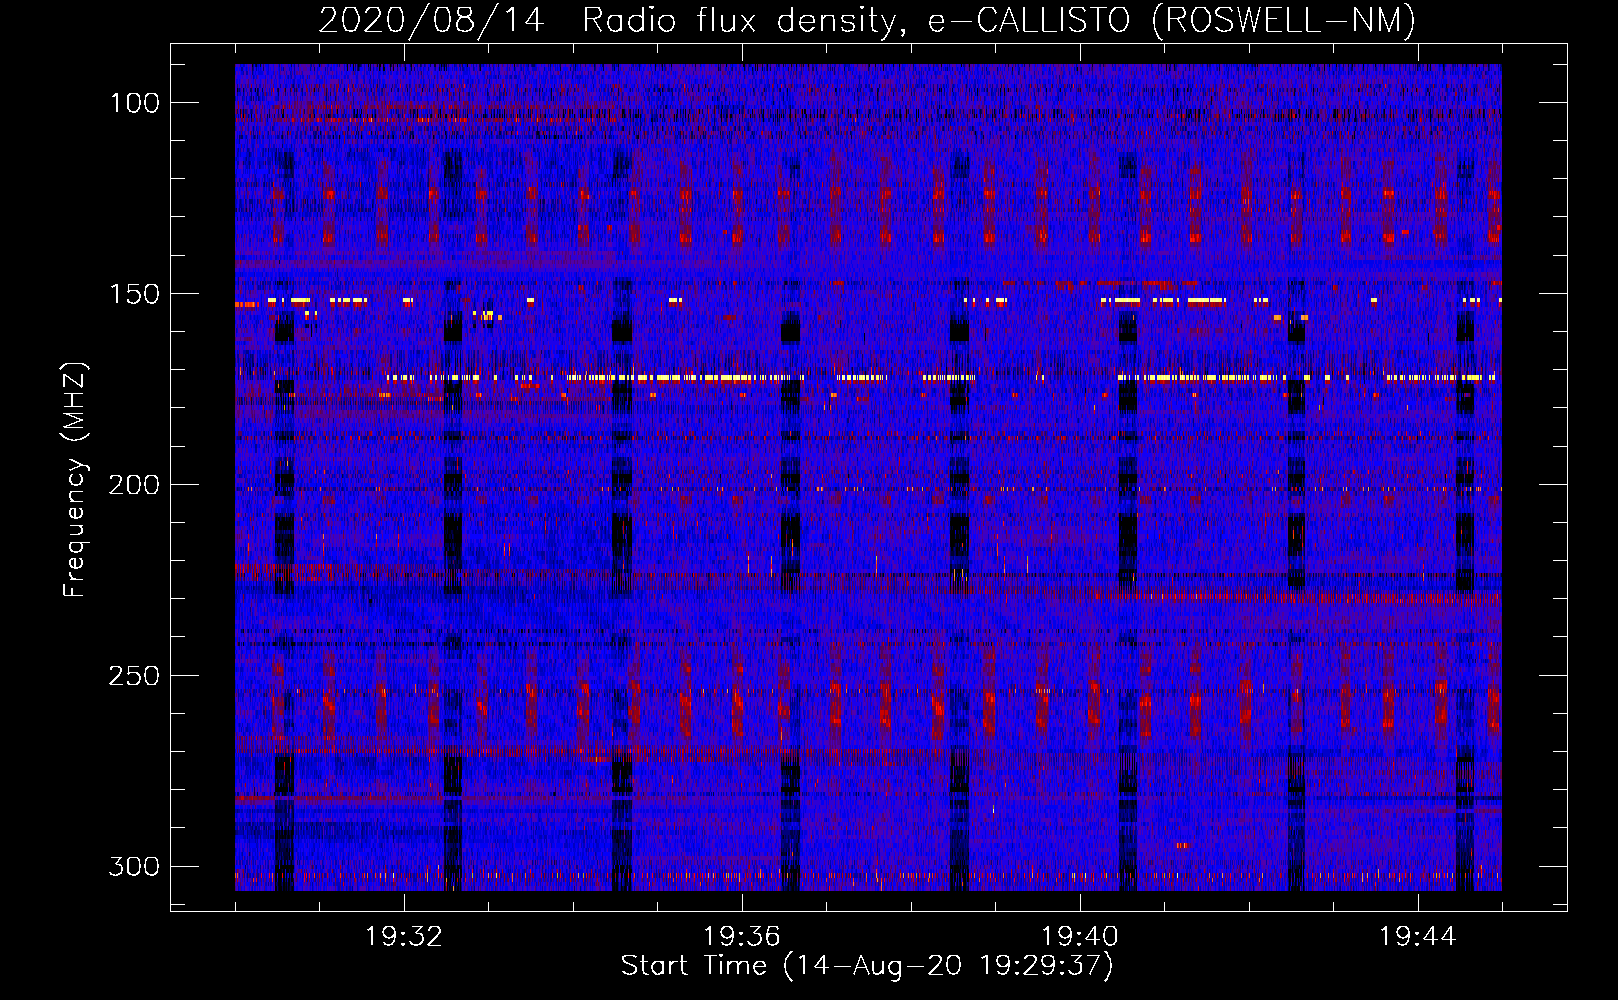Click the y-axis label 'Frequency (MHZ)'
This screenshot has width=1618, height=1000.
click(75, 480)
